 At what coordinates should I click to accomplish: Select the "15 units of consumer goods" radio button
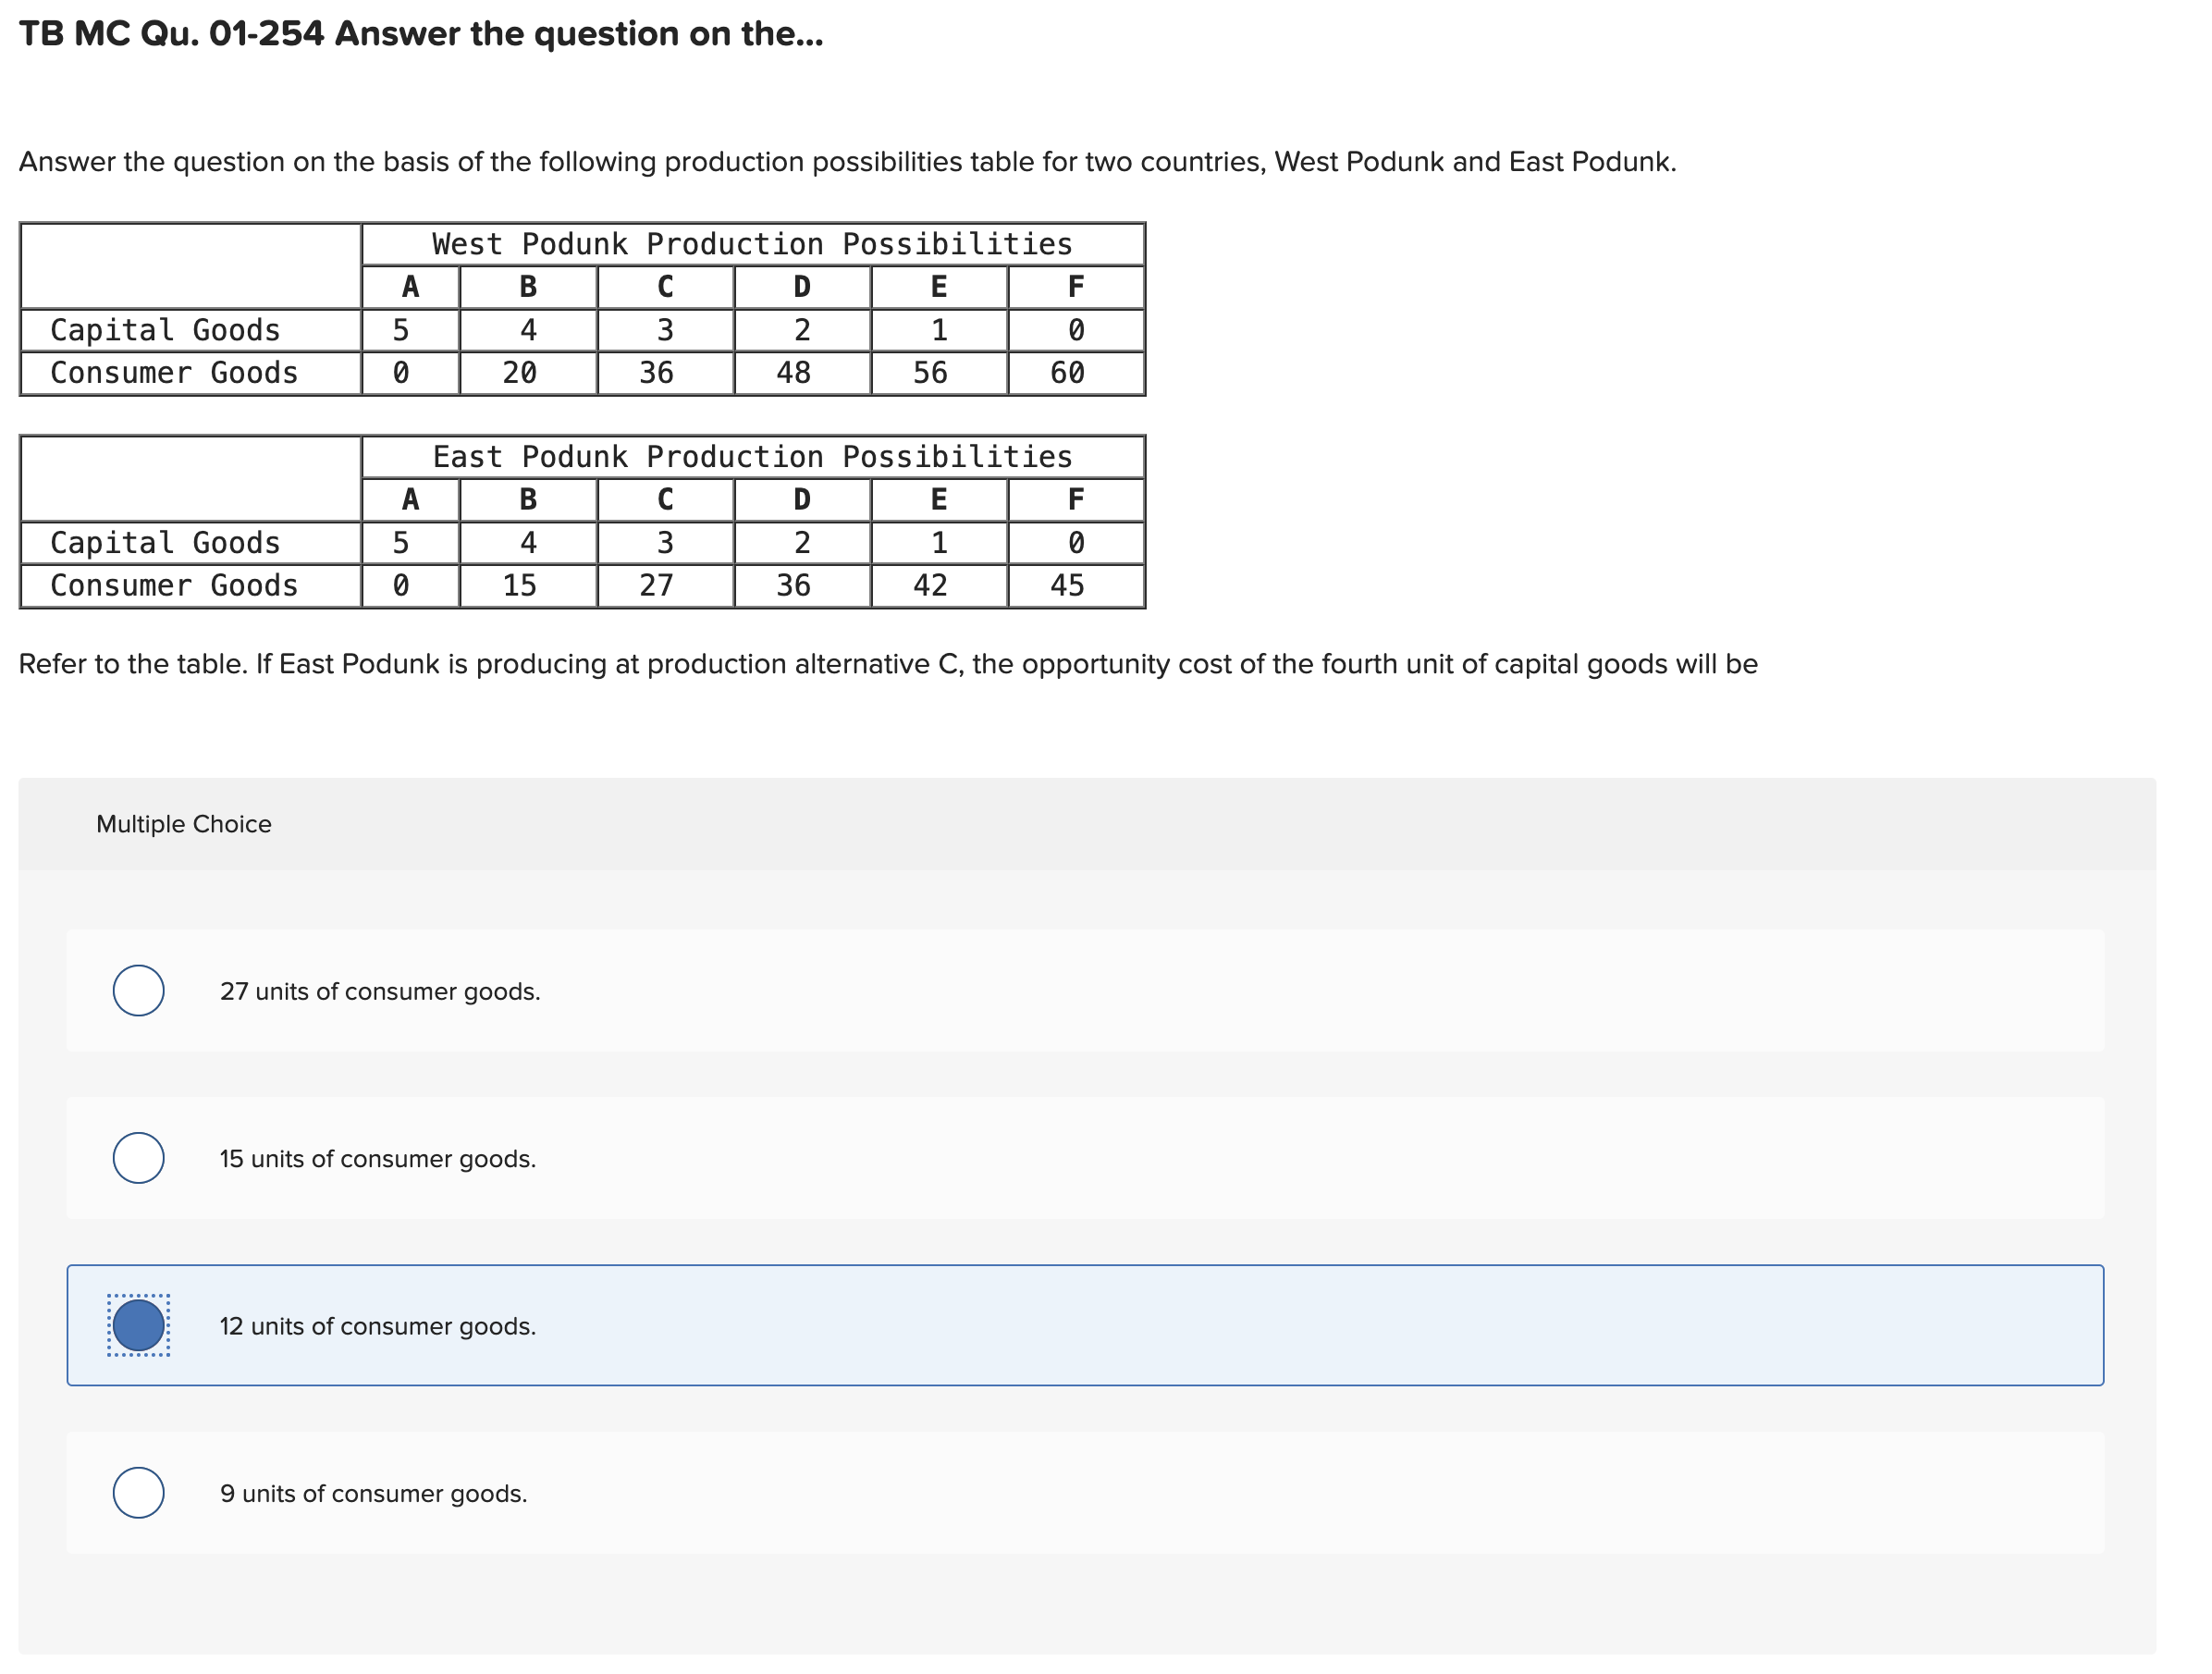click(139, 1158)
